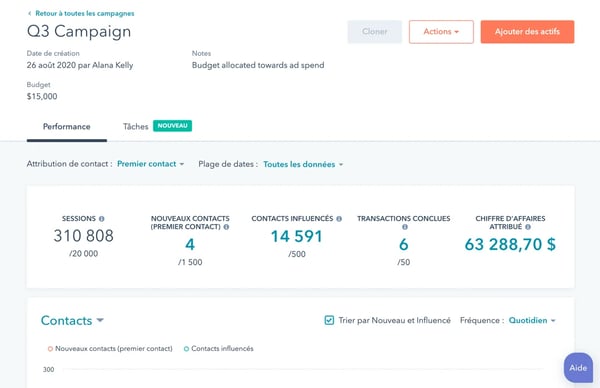This screenshot has height=388, width=600.
Task: Click info icon beside CHIFFRE D'AFFAIRES ATTRIBUÉ
Action: pos(528,227)
